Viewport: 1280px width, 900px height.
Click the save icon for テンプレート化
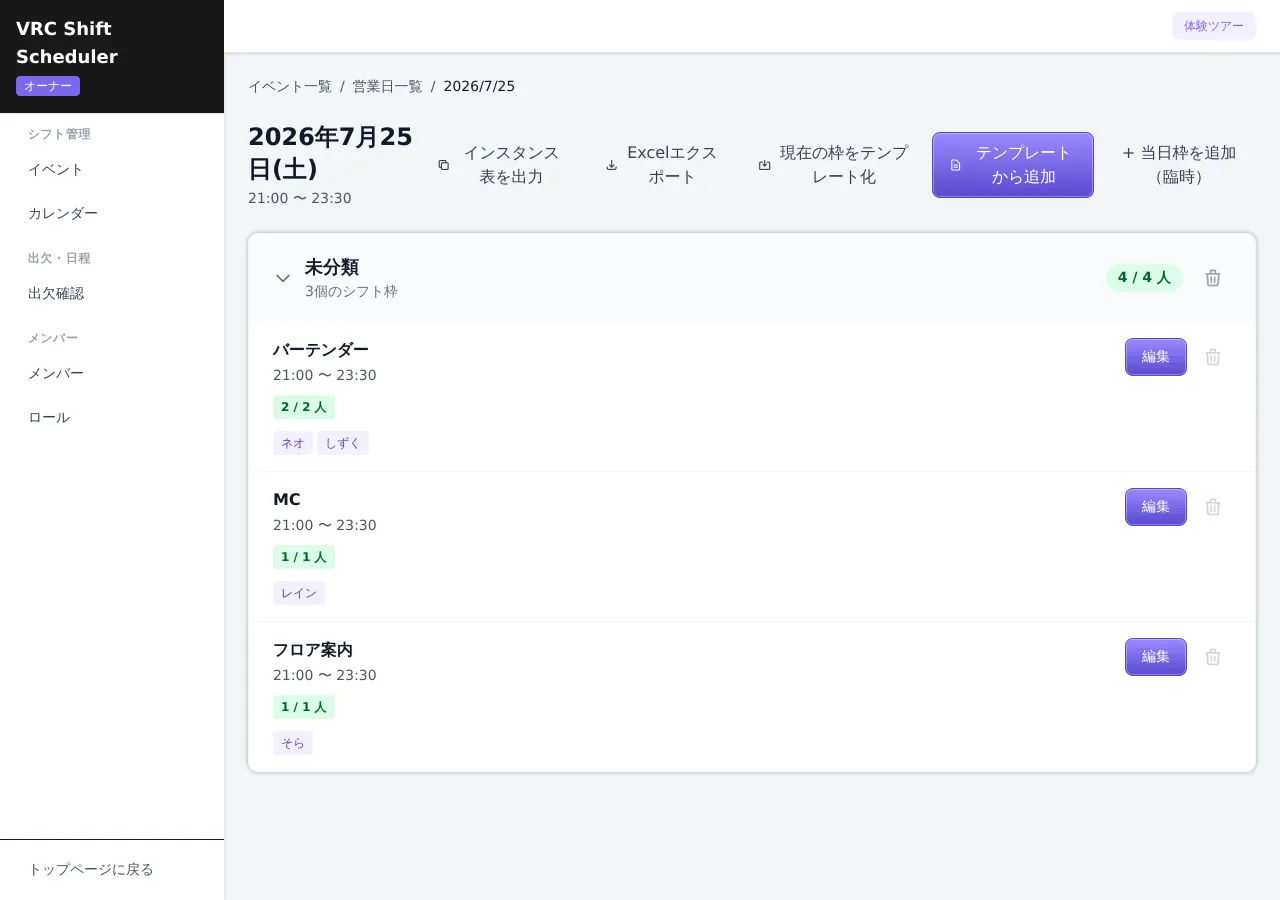[765, 165]
